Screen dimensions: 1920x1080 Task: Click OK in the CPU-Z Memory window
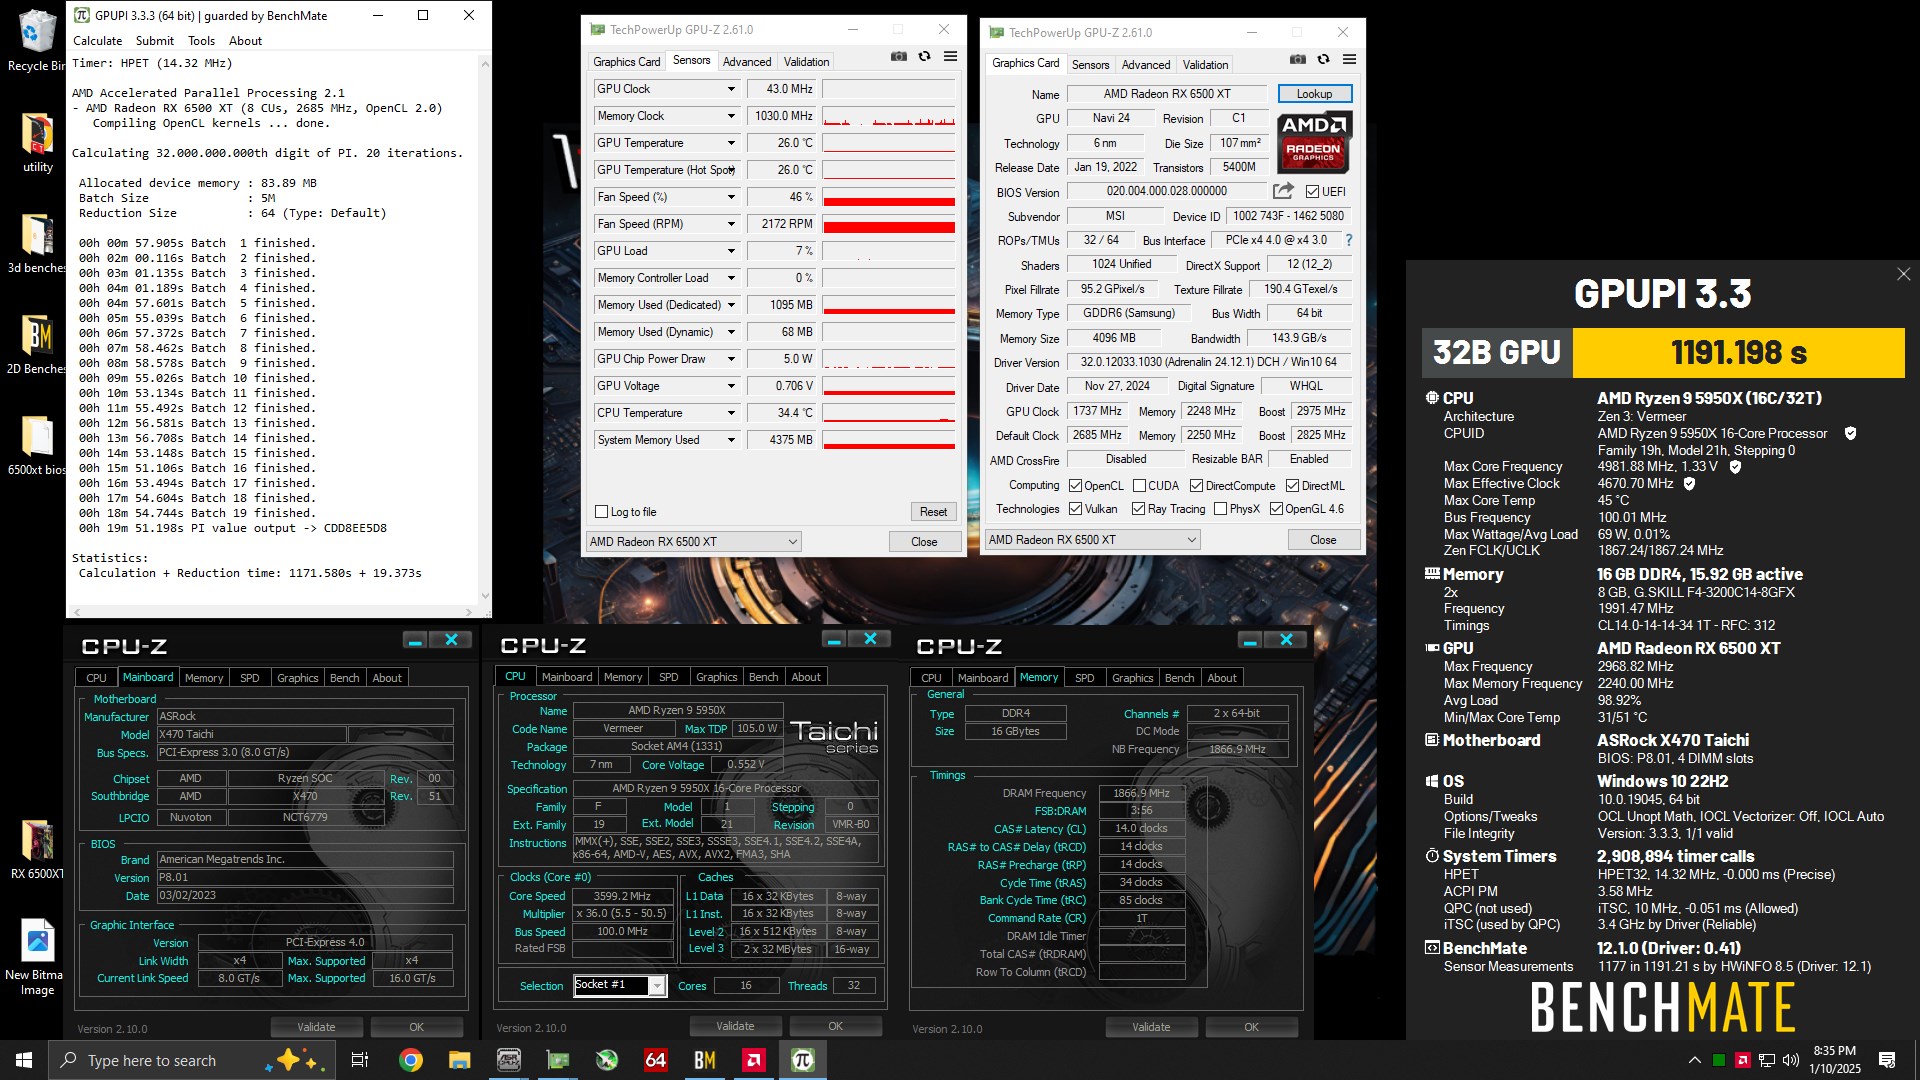coord(1251,1027)
